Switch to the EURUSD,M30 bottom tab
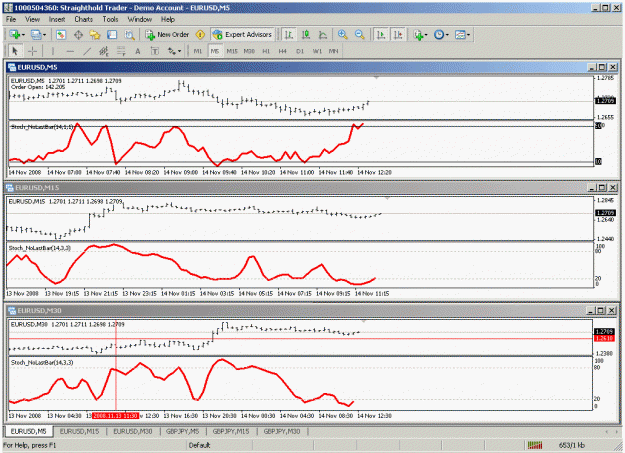This screenshot has height=453, width=625. (133, 431)
